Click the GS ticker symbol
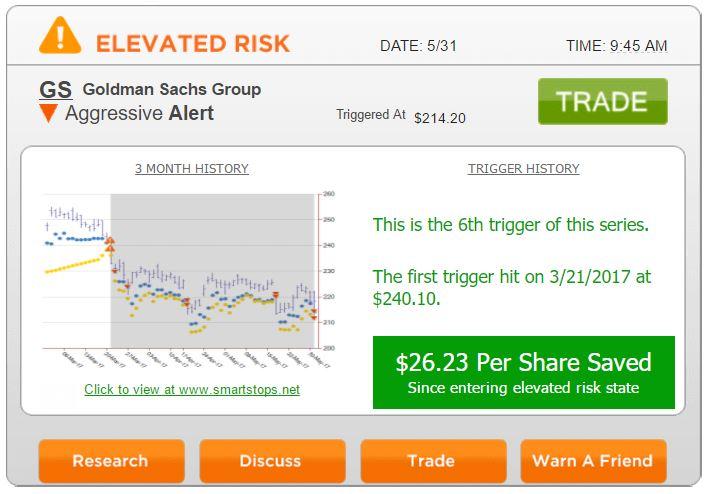 [56, 90]
